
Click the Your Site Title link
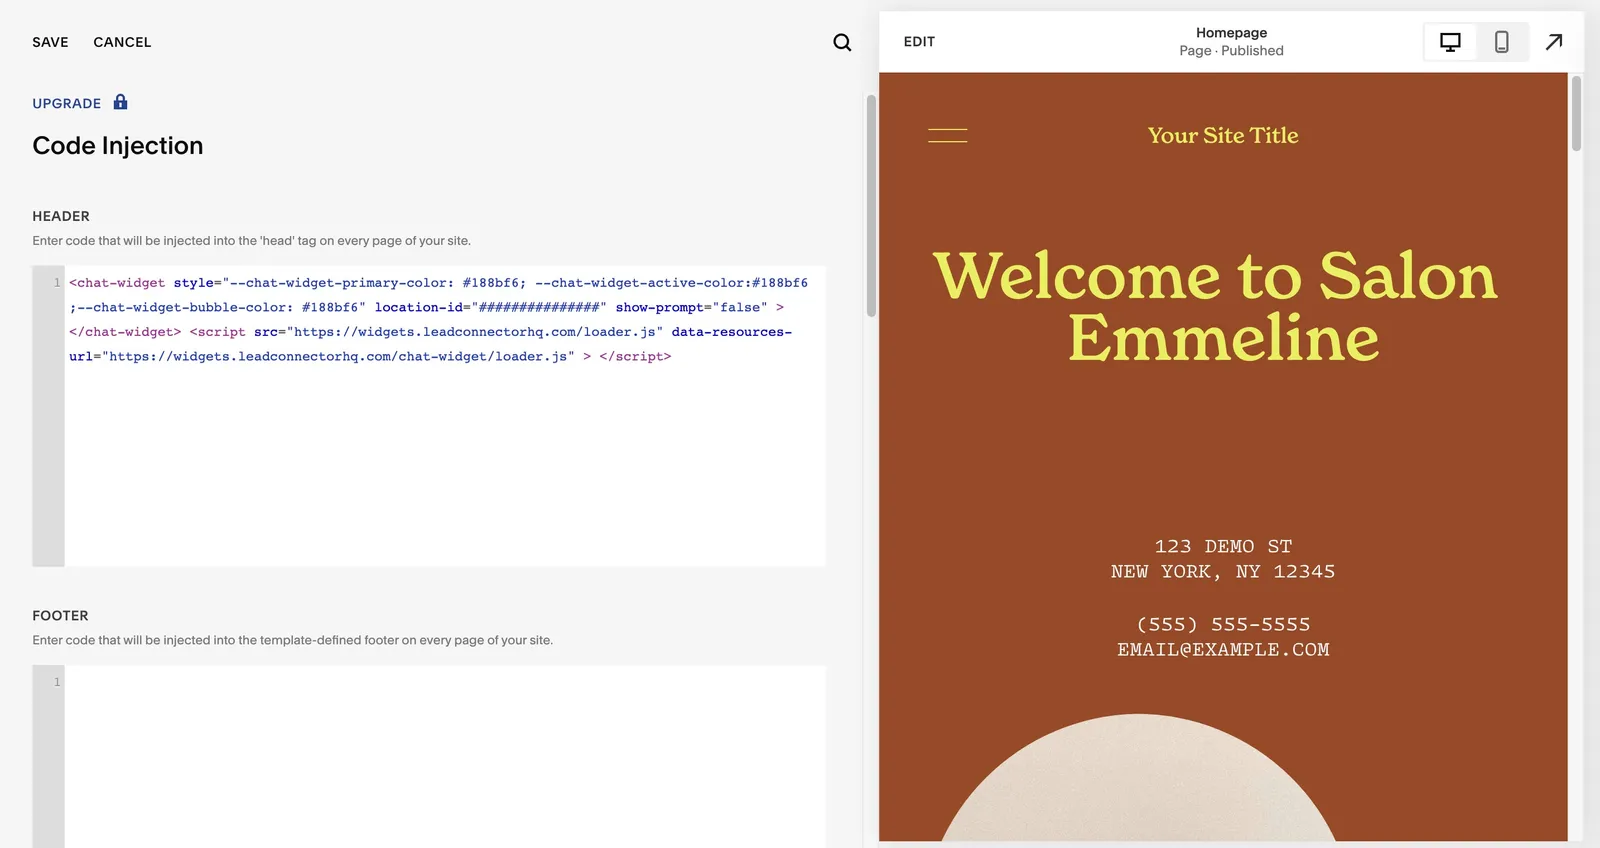[x=1223, y=135]
